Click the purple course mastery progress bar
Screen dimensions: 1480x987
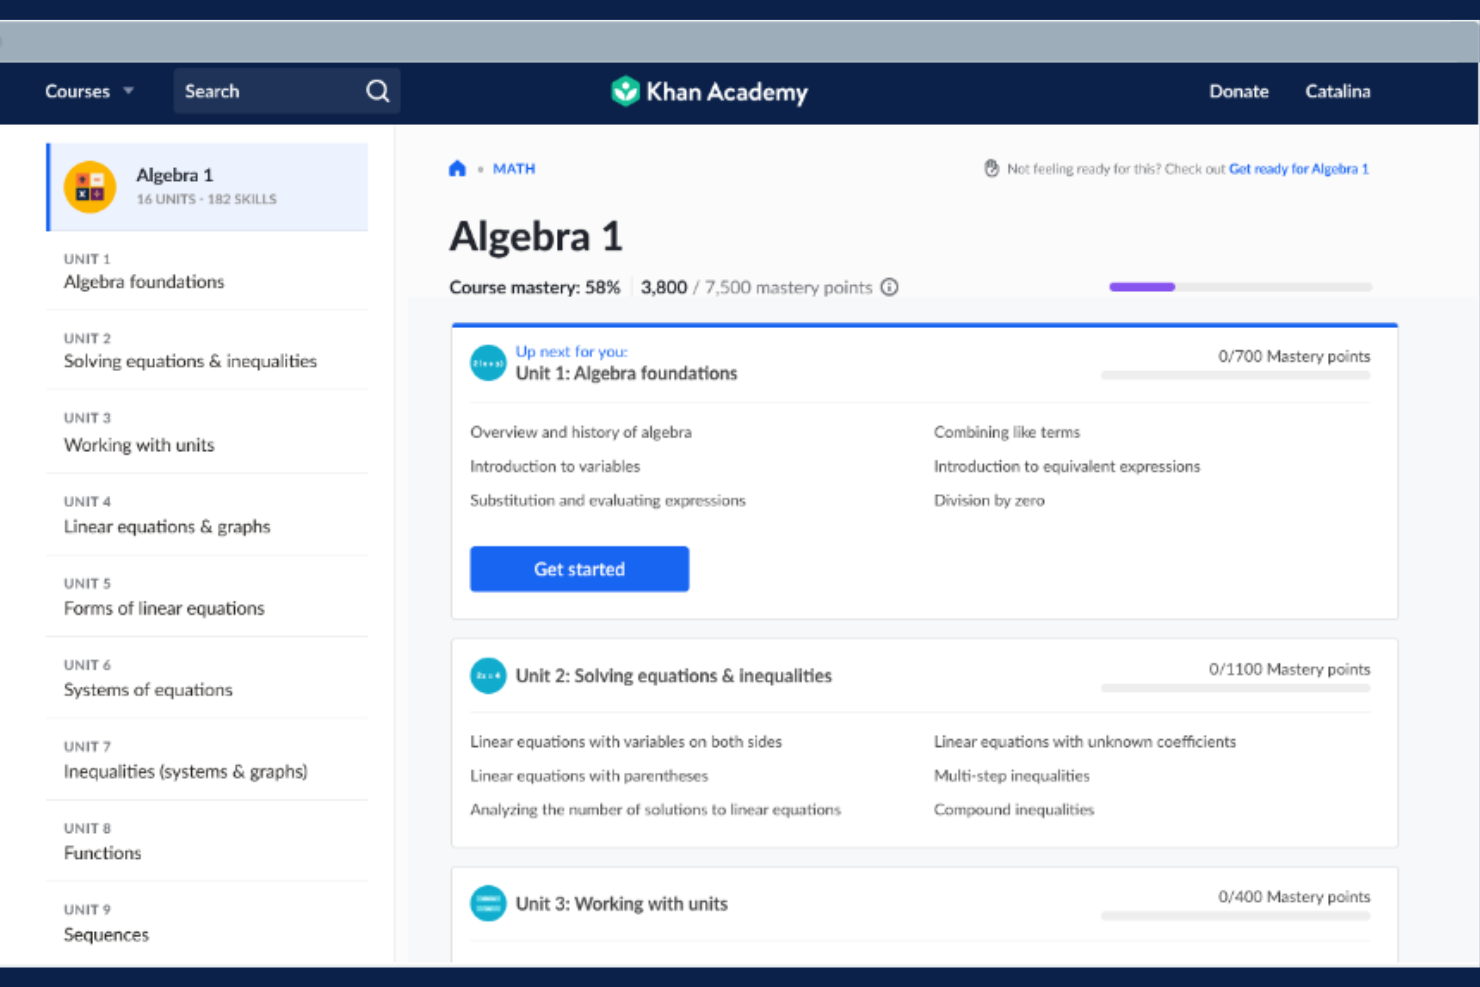point(1240,287)
